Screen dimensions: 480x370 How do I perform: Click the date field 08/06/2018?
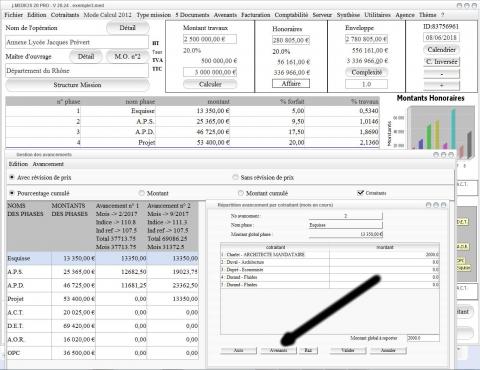point(441,37)
